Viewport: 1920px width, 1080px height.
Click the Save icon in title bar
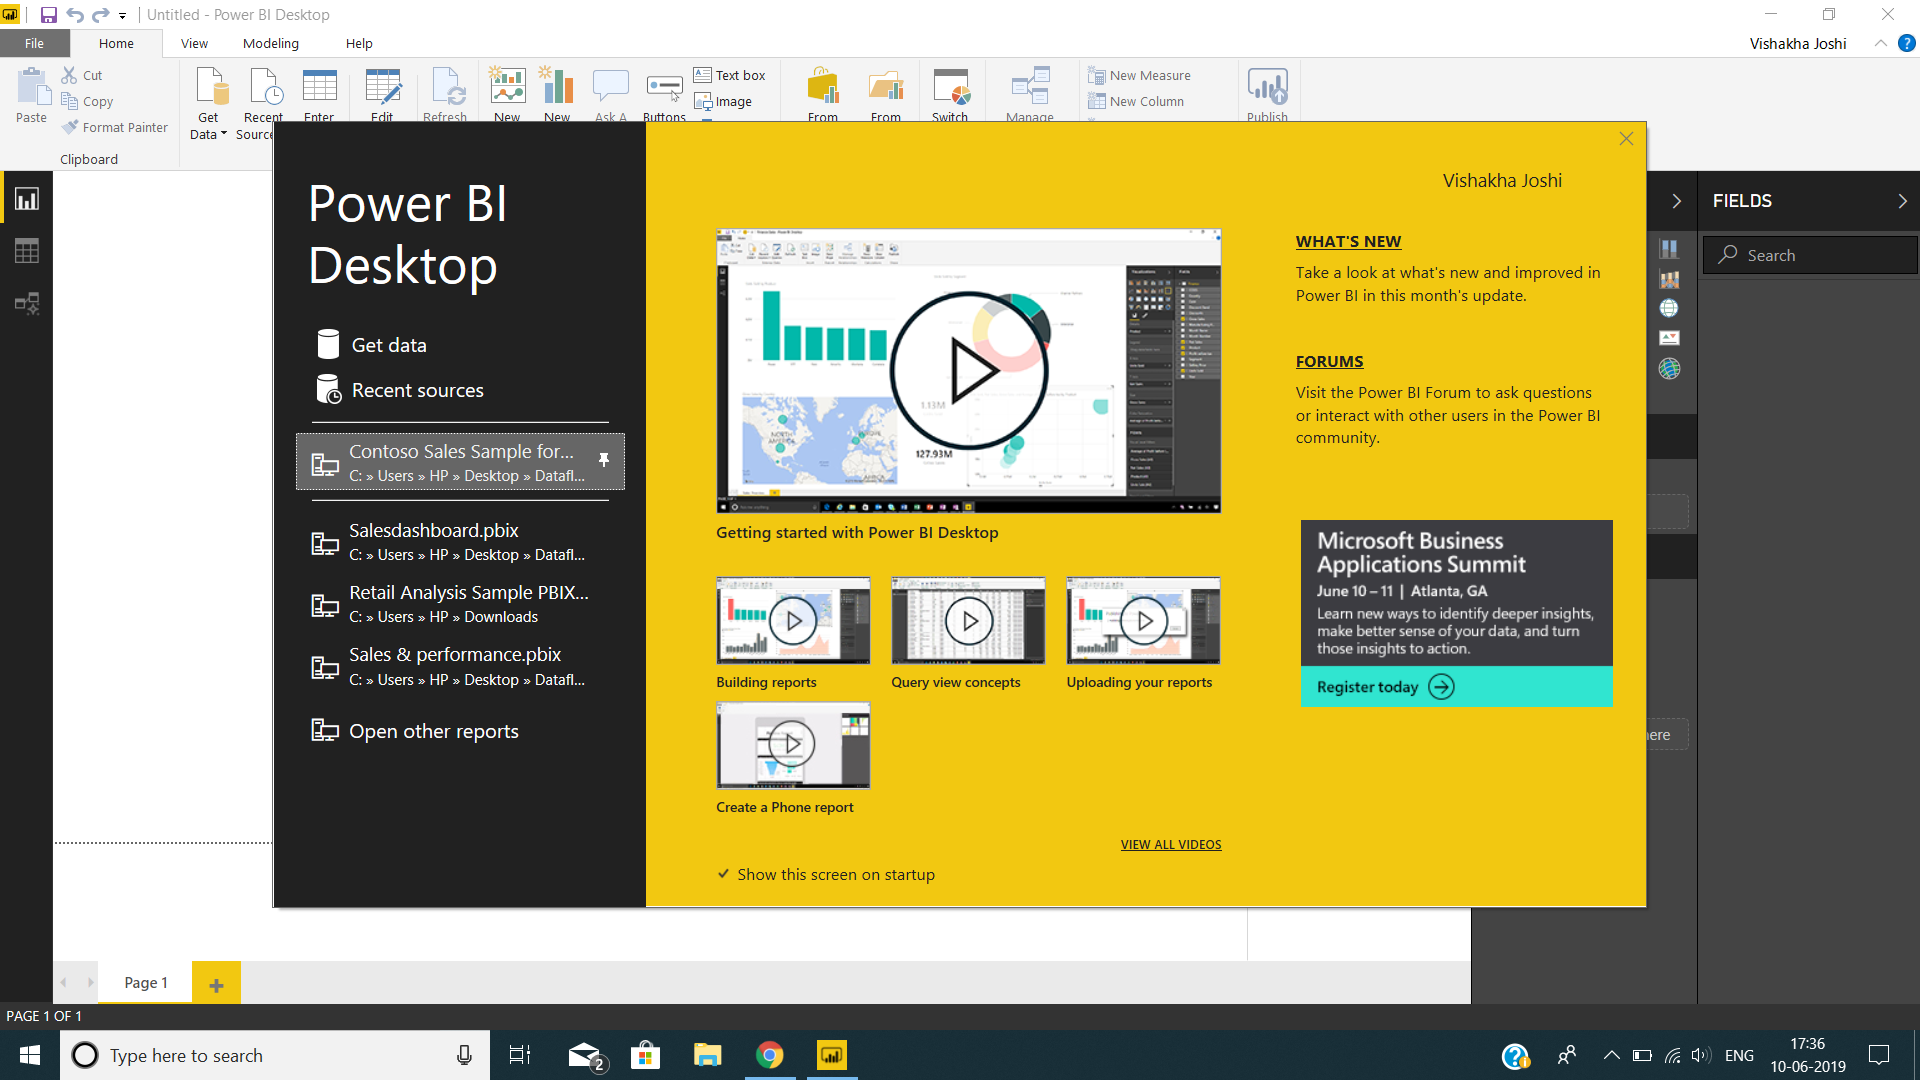[x=48, y=15]
